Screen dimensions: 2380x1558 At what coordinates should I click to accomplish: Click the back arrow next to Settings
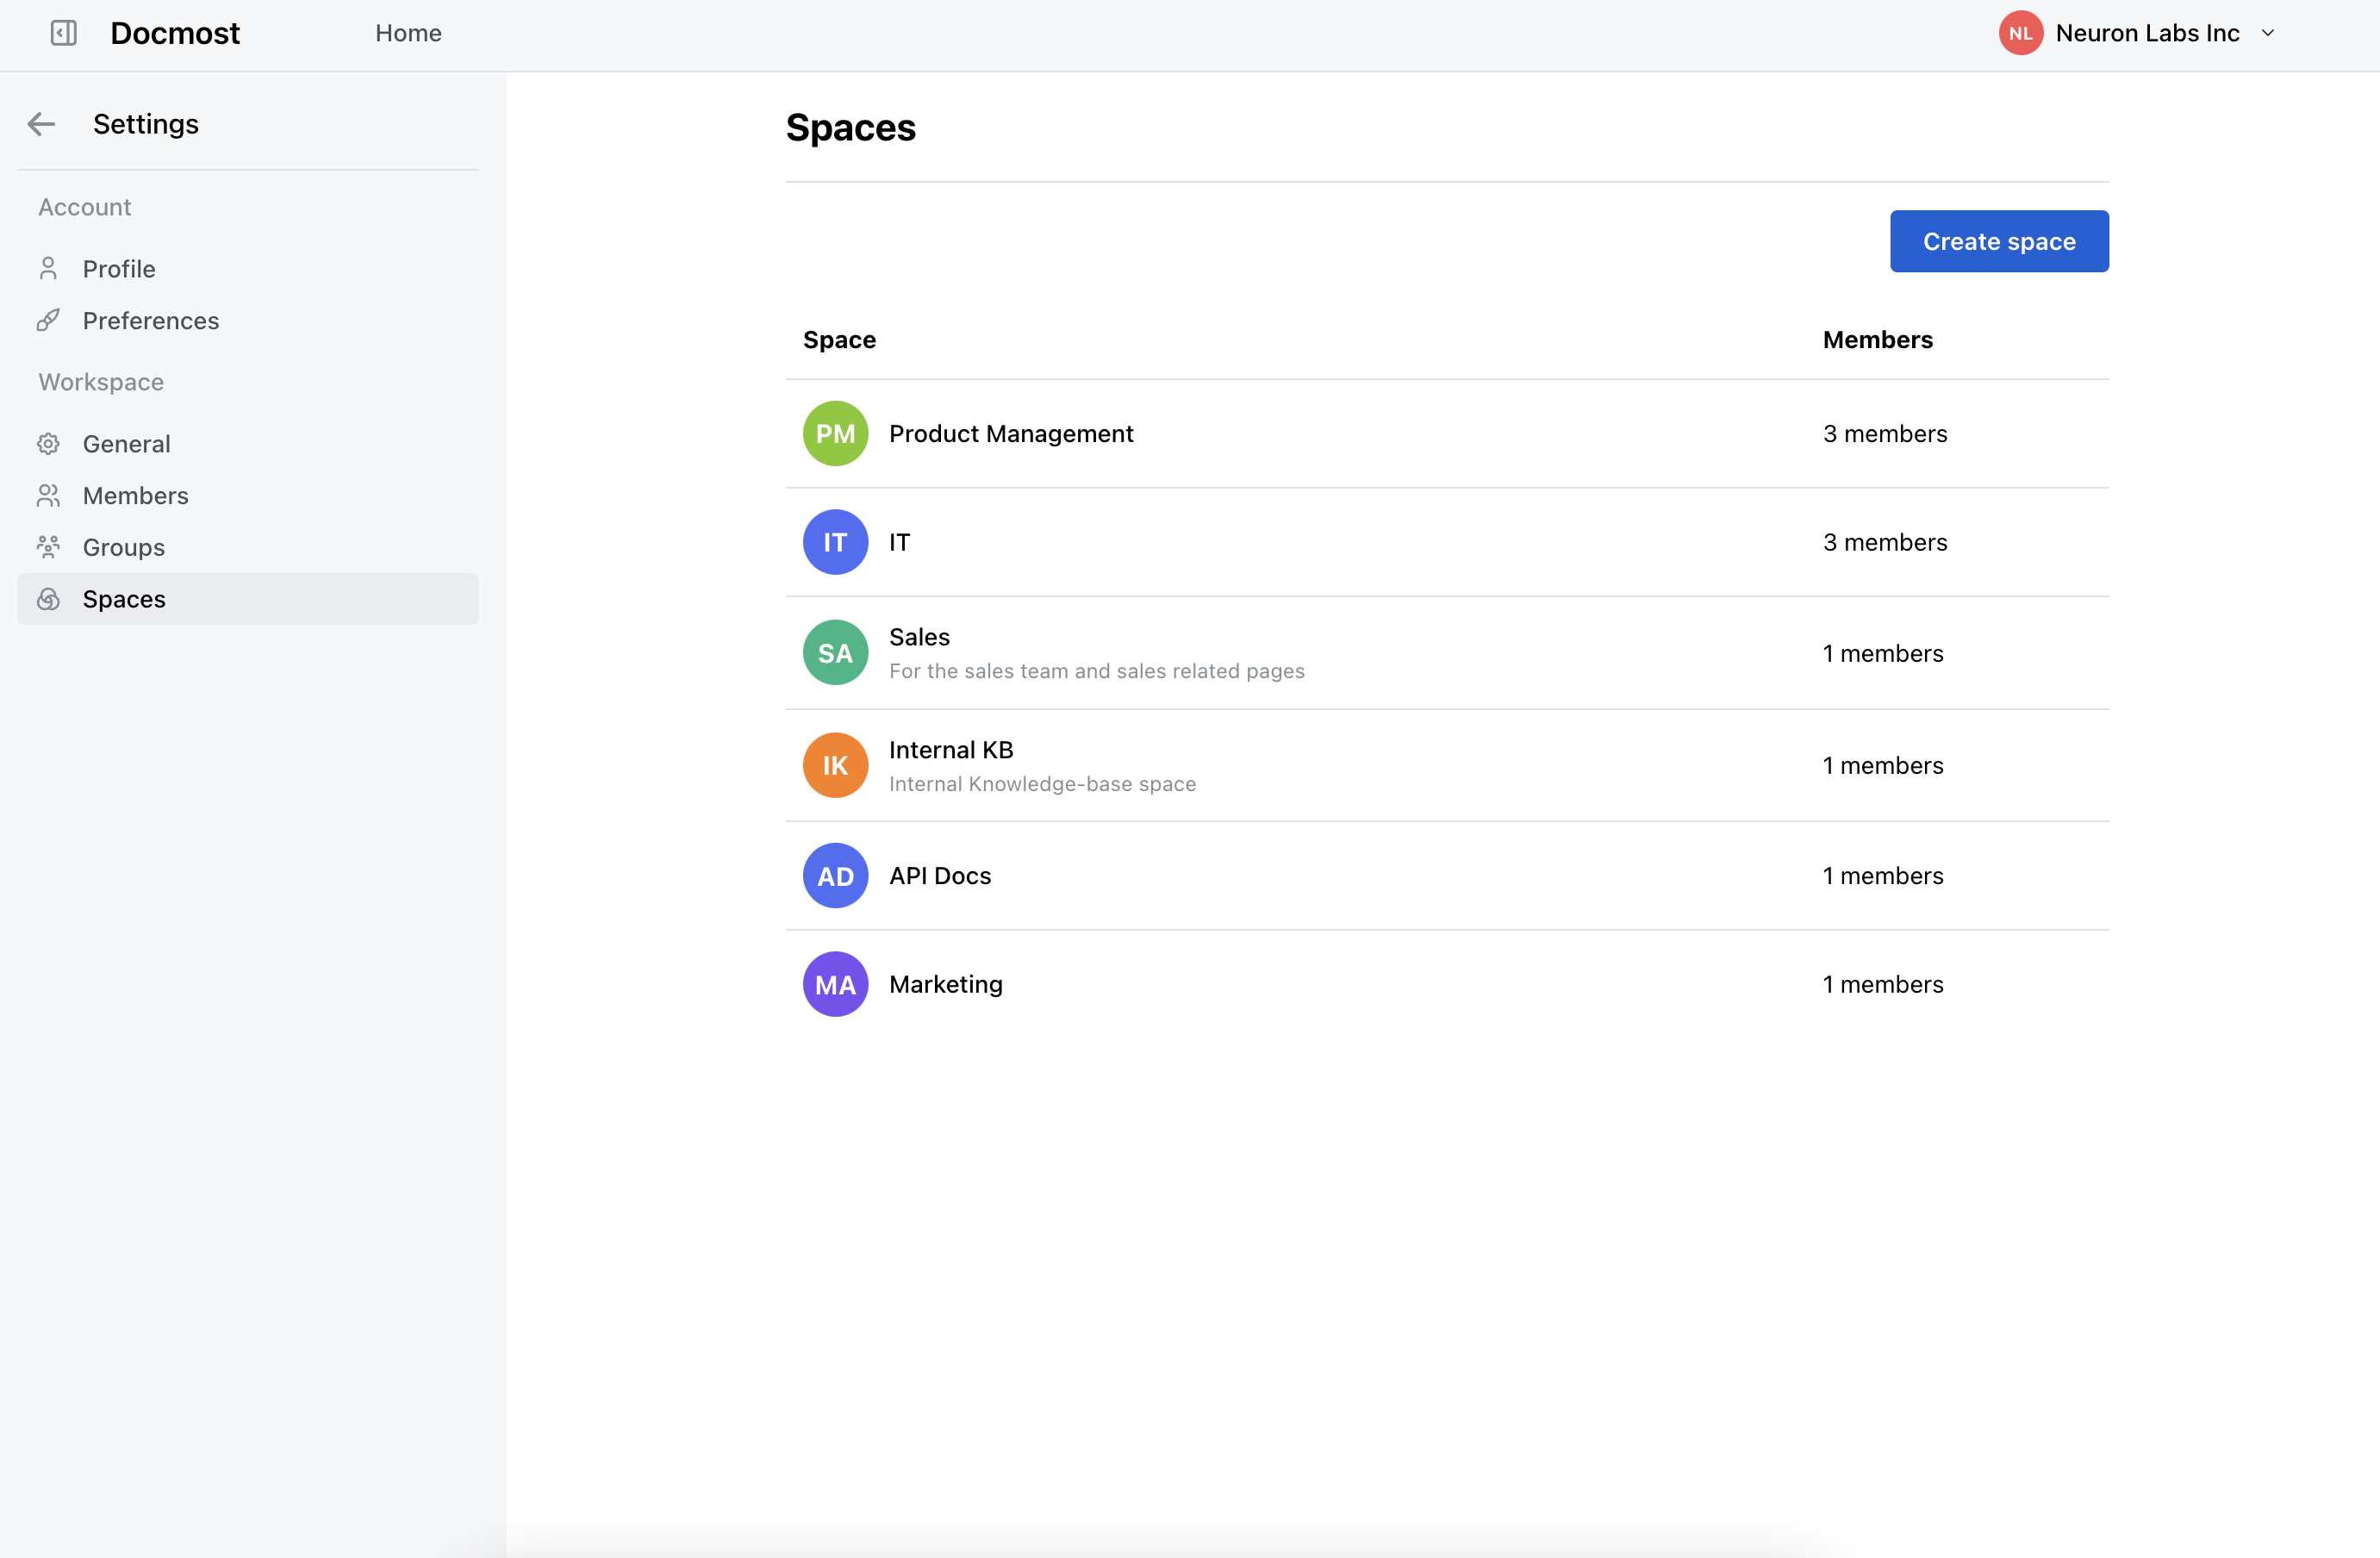[x=41, y=124]
